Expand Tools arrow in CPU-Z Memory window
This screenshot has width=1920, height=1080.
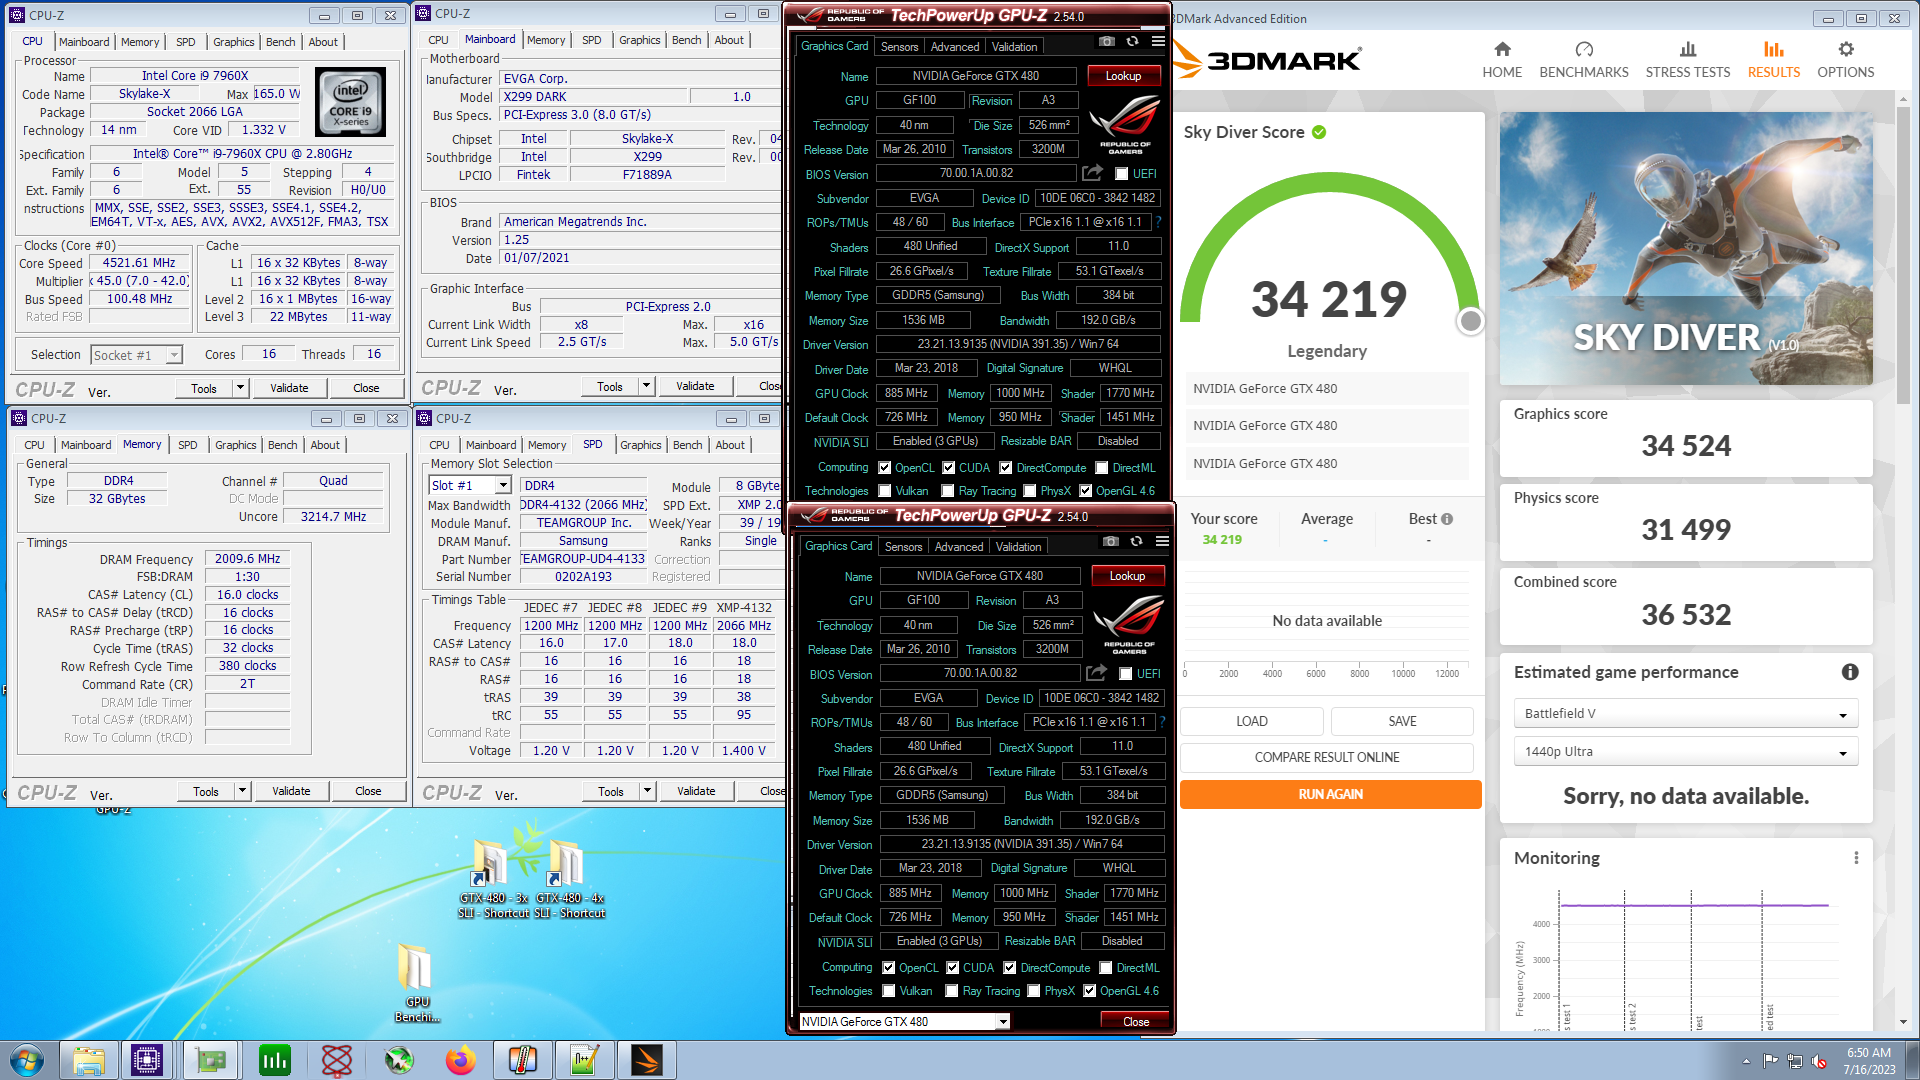[242, 791]
